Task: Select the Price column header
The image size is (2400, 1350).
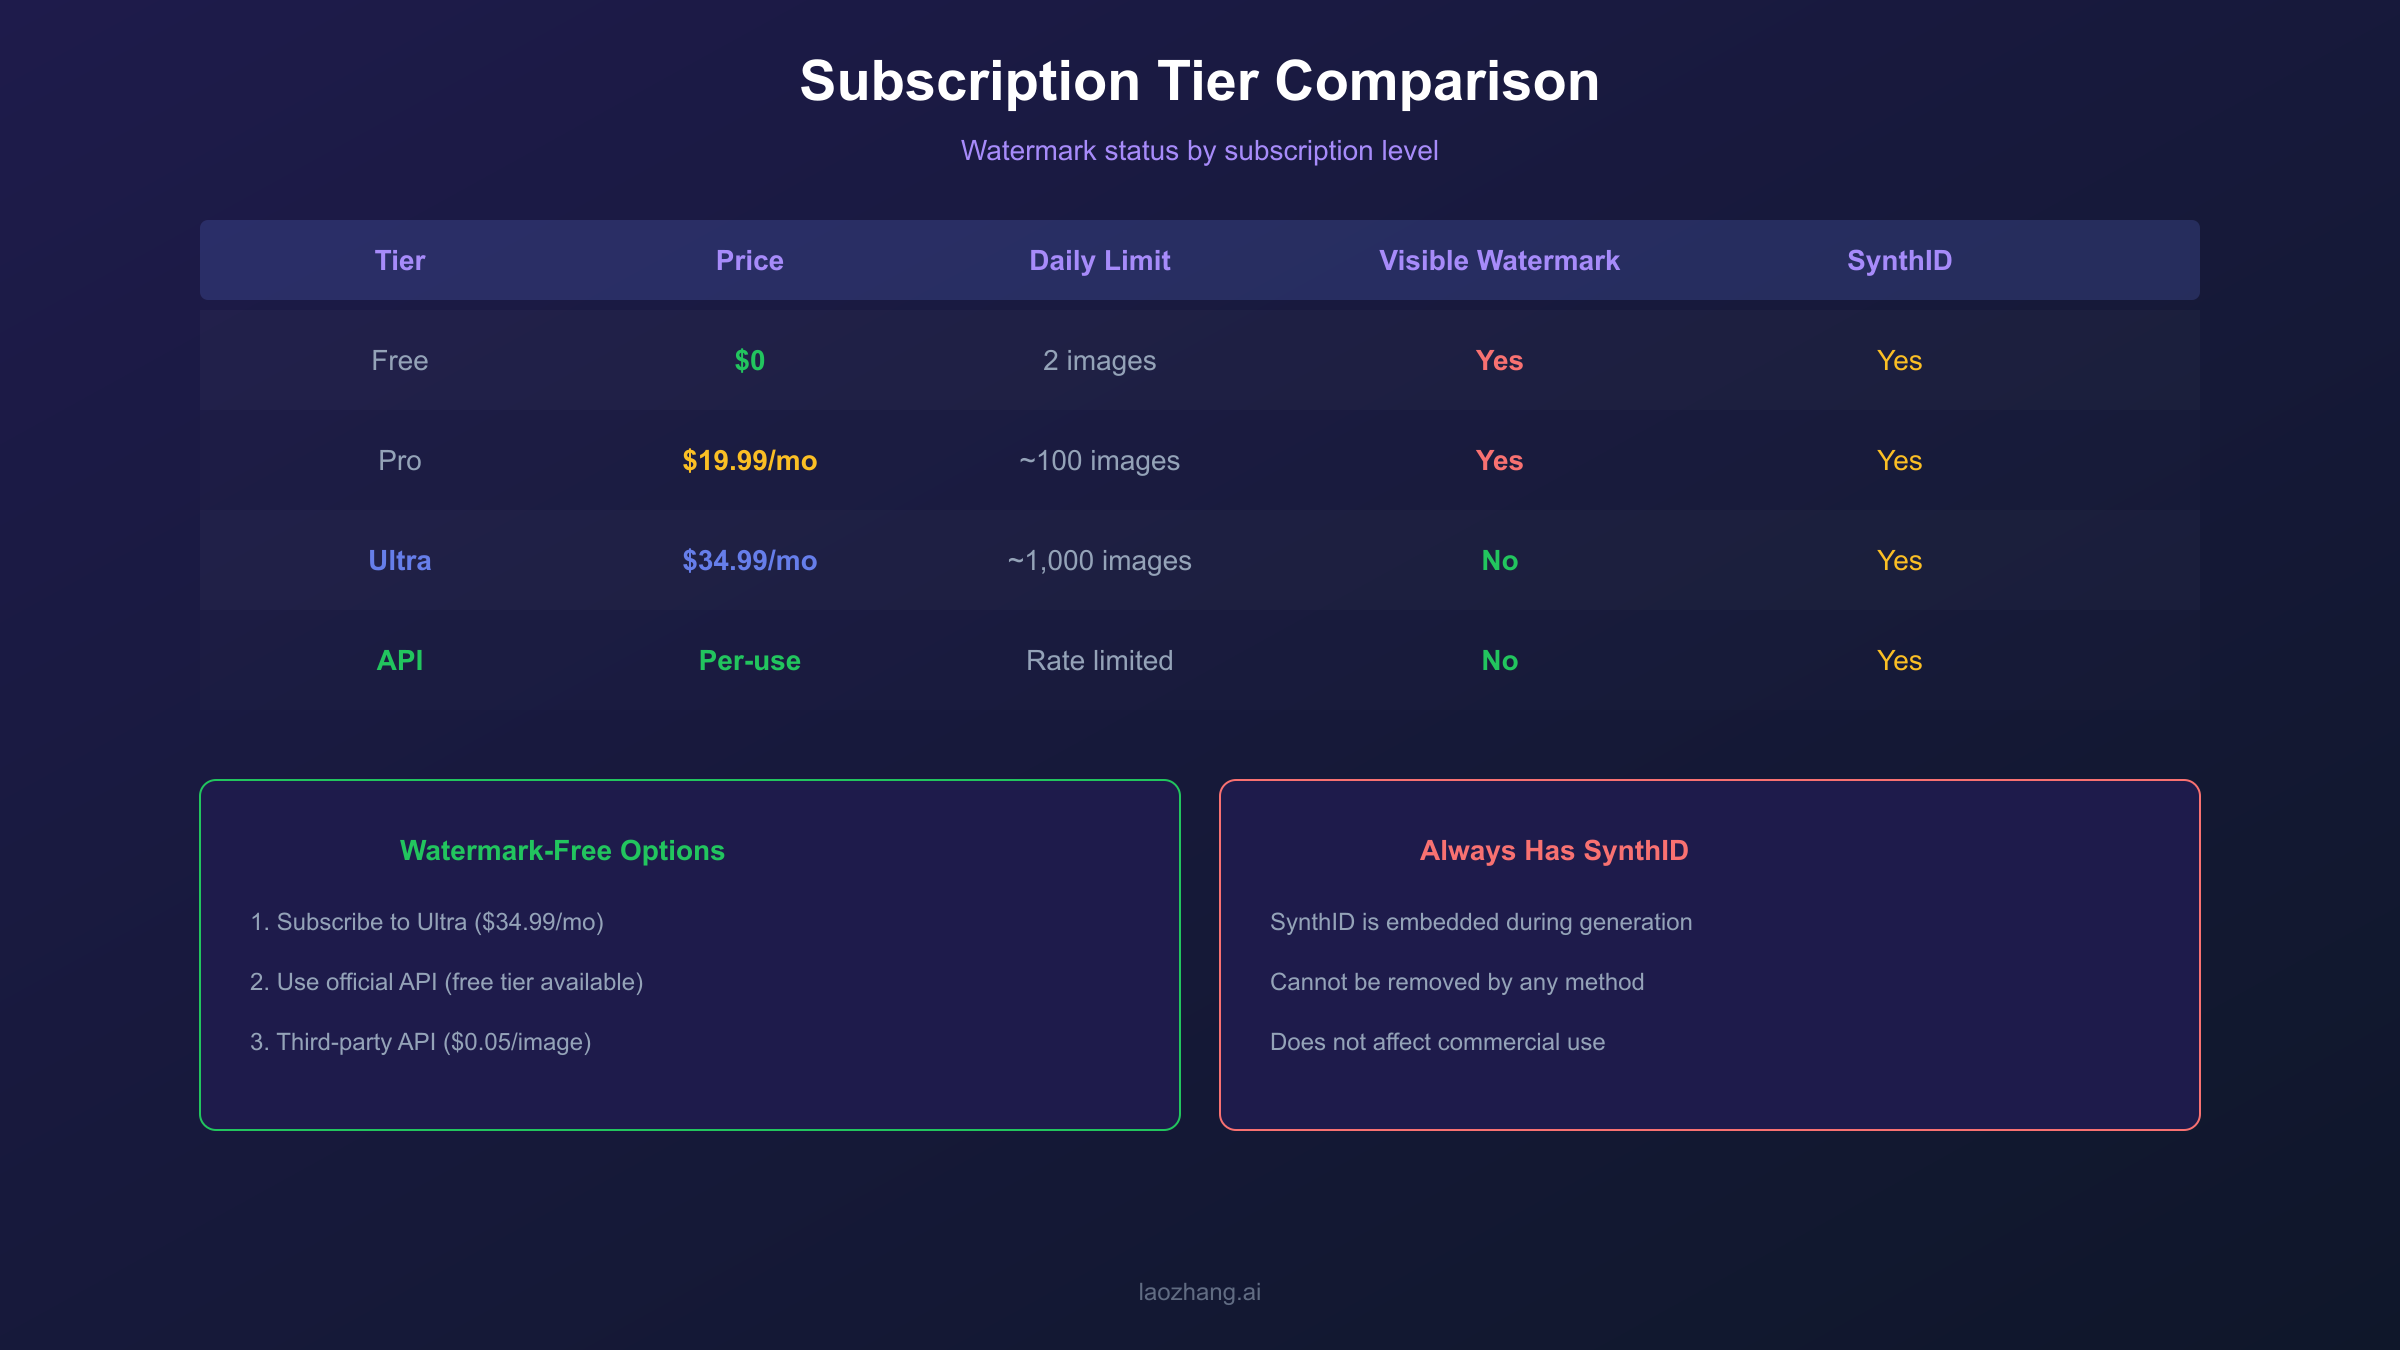Action: tap(749, 261)
